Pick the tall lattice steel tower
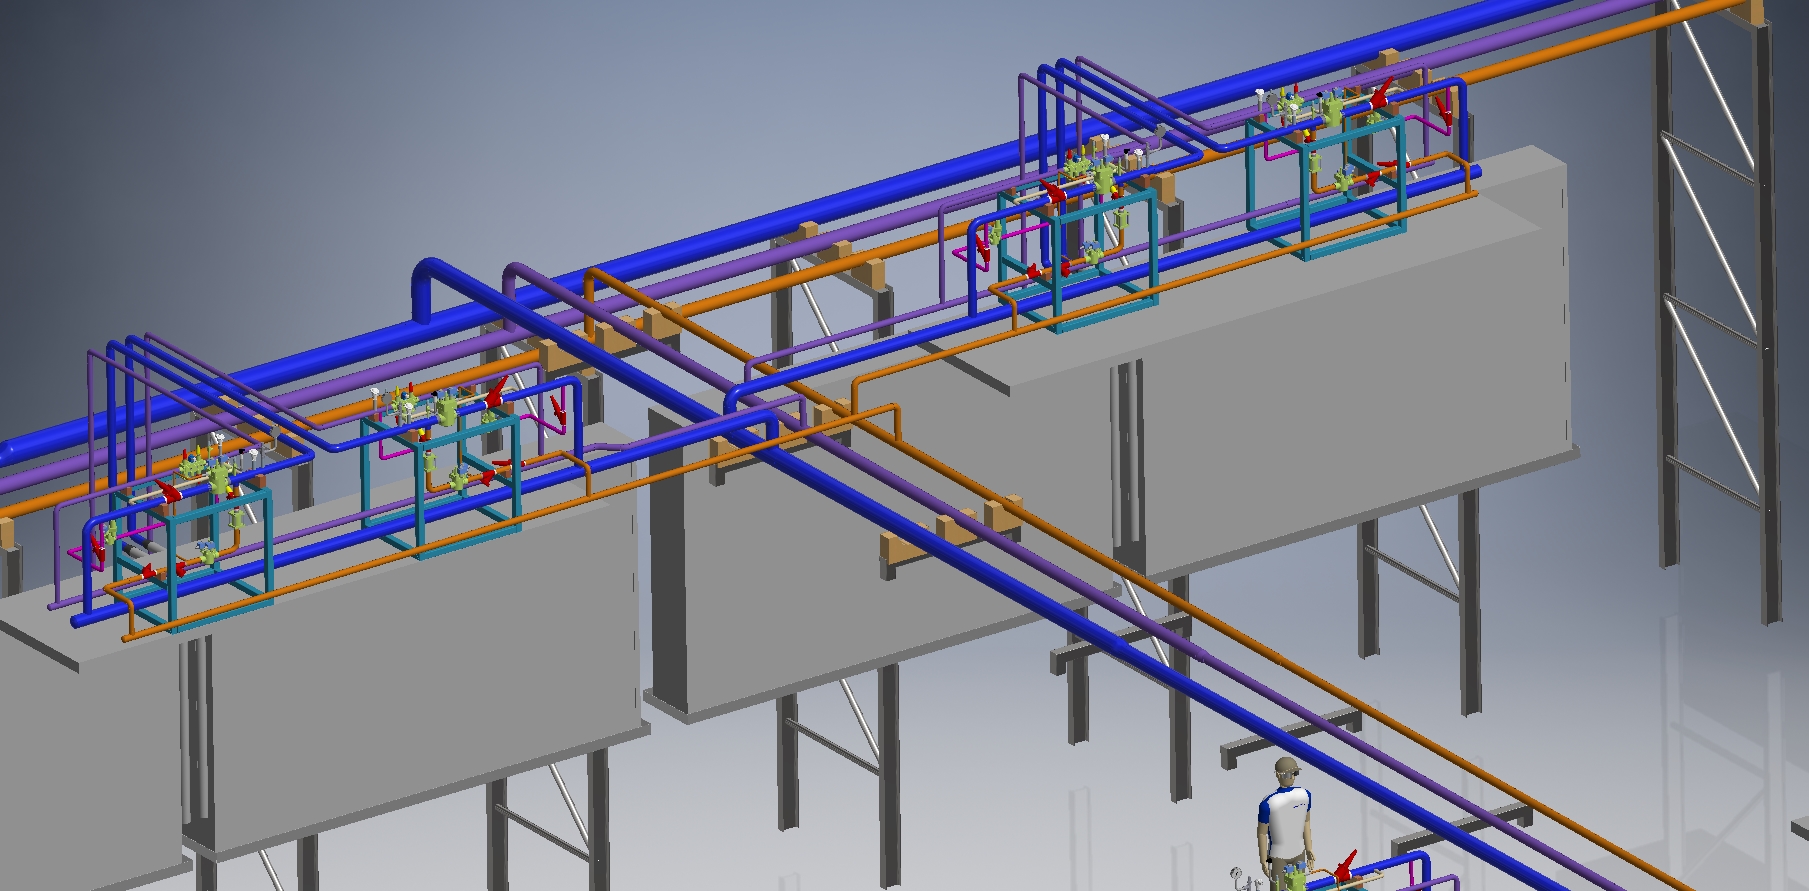This screenshot has height=891, width=1809. point(1718,310)
